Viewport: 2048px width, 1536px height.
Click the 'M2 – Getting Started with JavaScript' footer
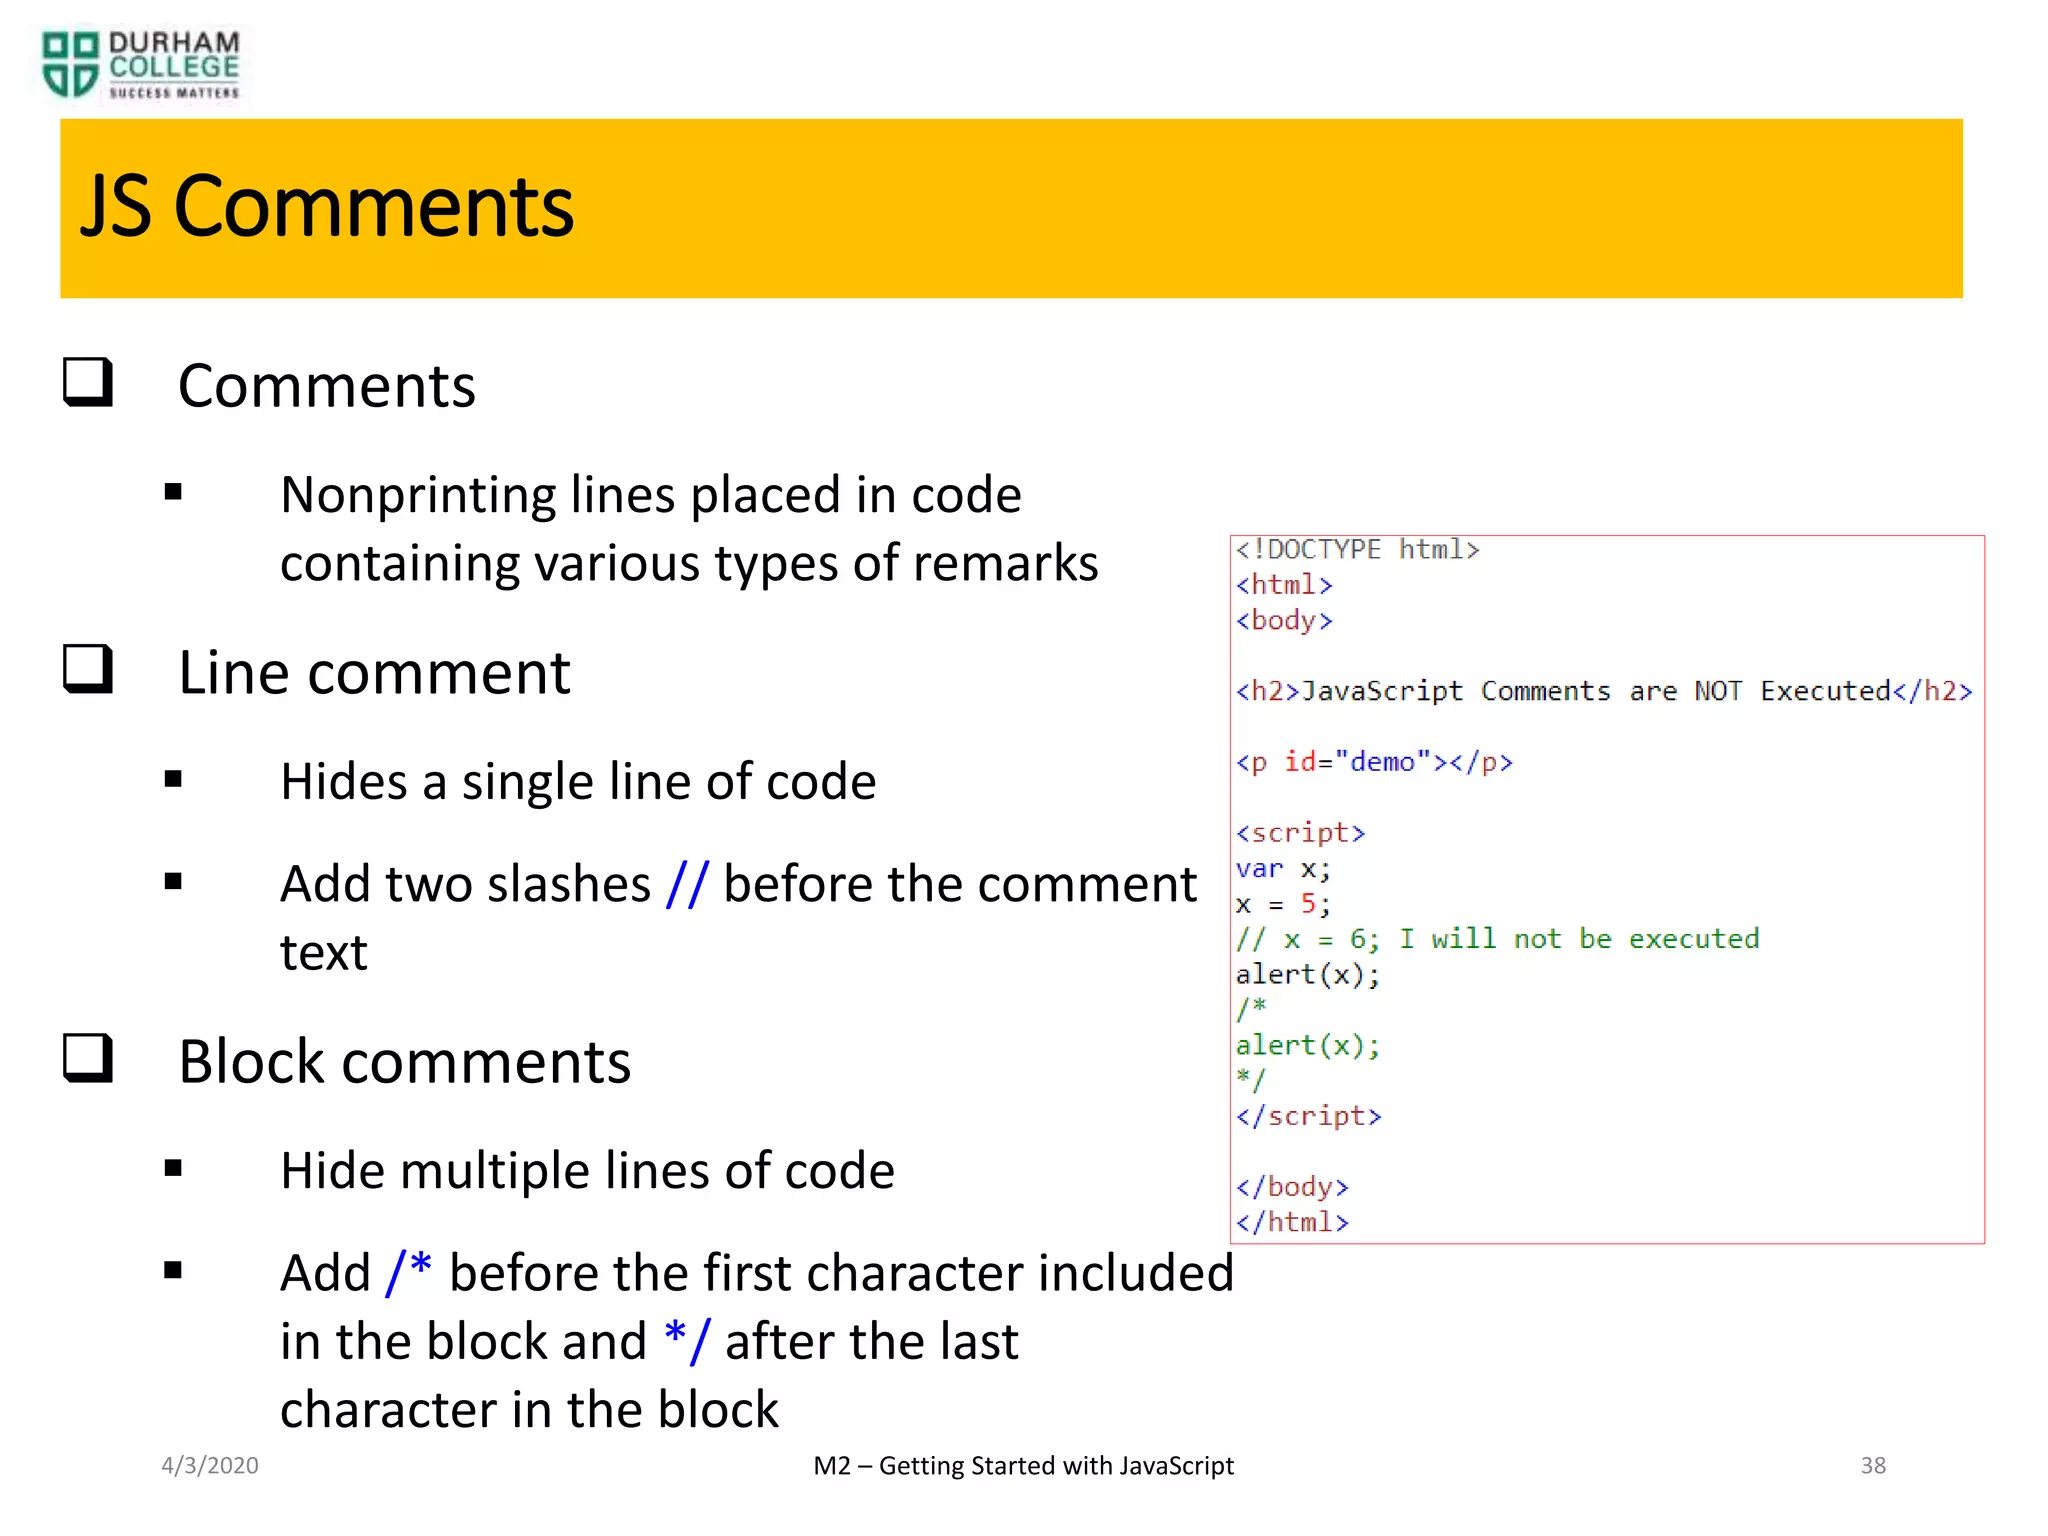1023,1466
